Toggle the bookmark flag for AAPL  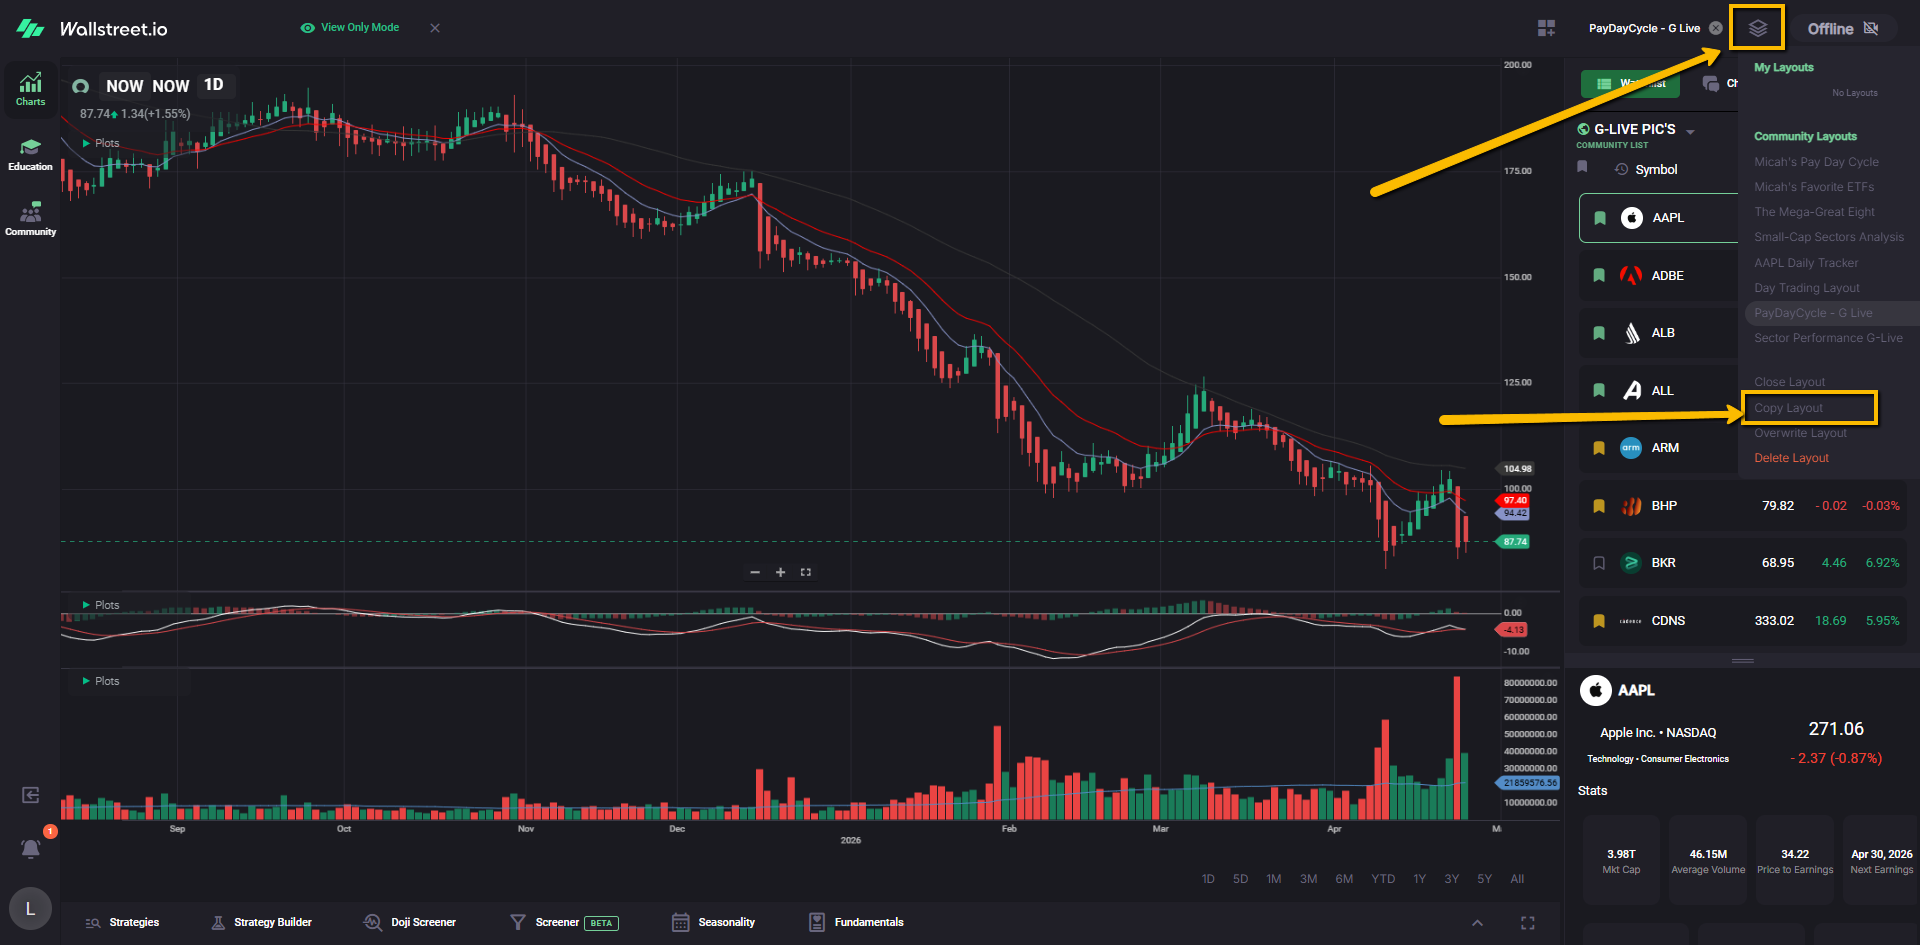tap(1600, 218)
